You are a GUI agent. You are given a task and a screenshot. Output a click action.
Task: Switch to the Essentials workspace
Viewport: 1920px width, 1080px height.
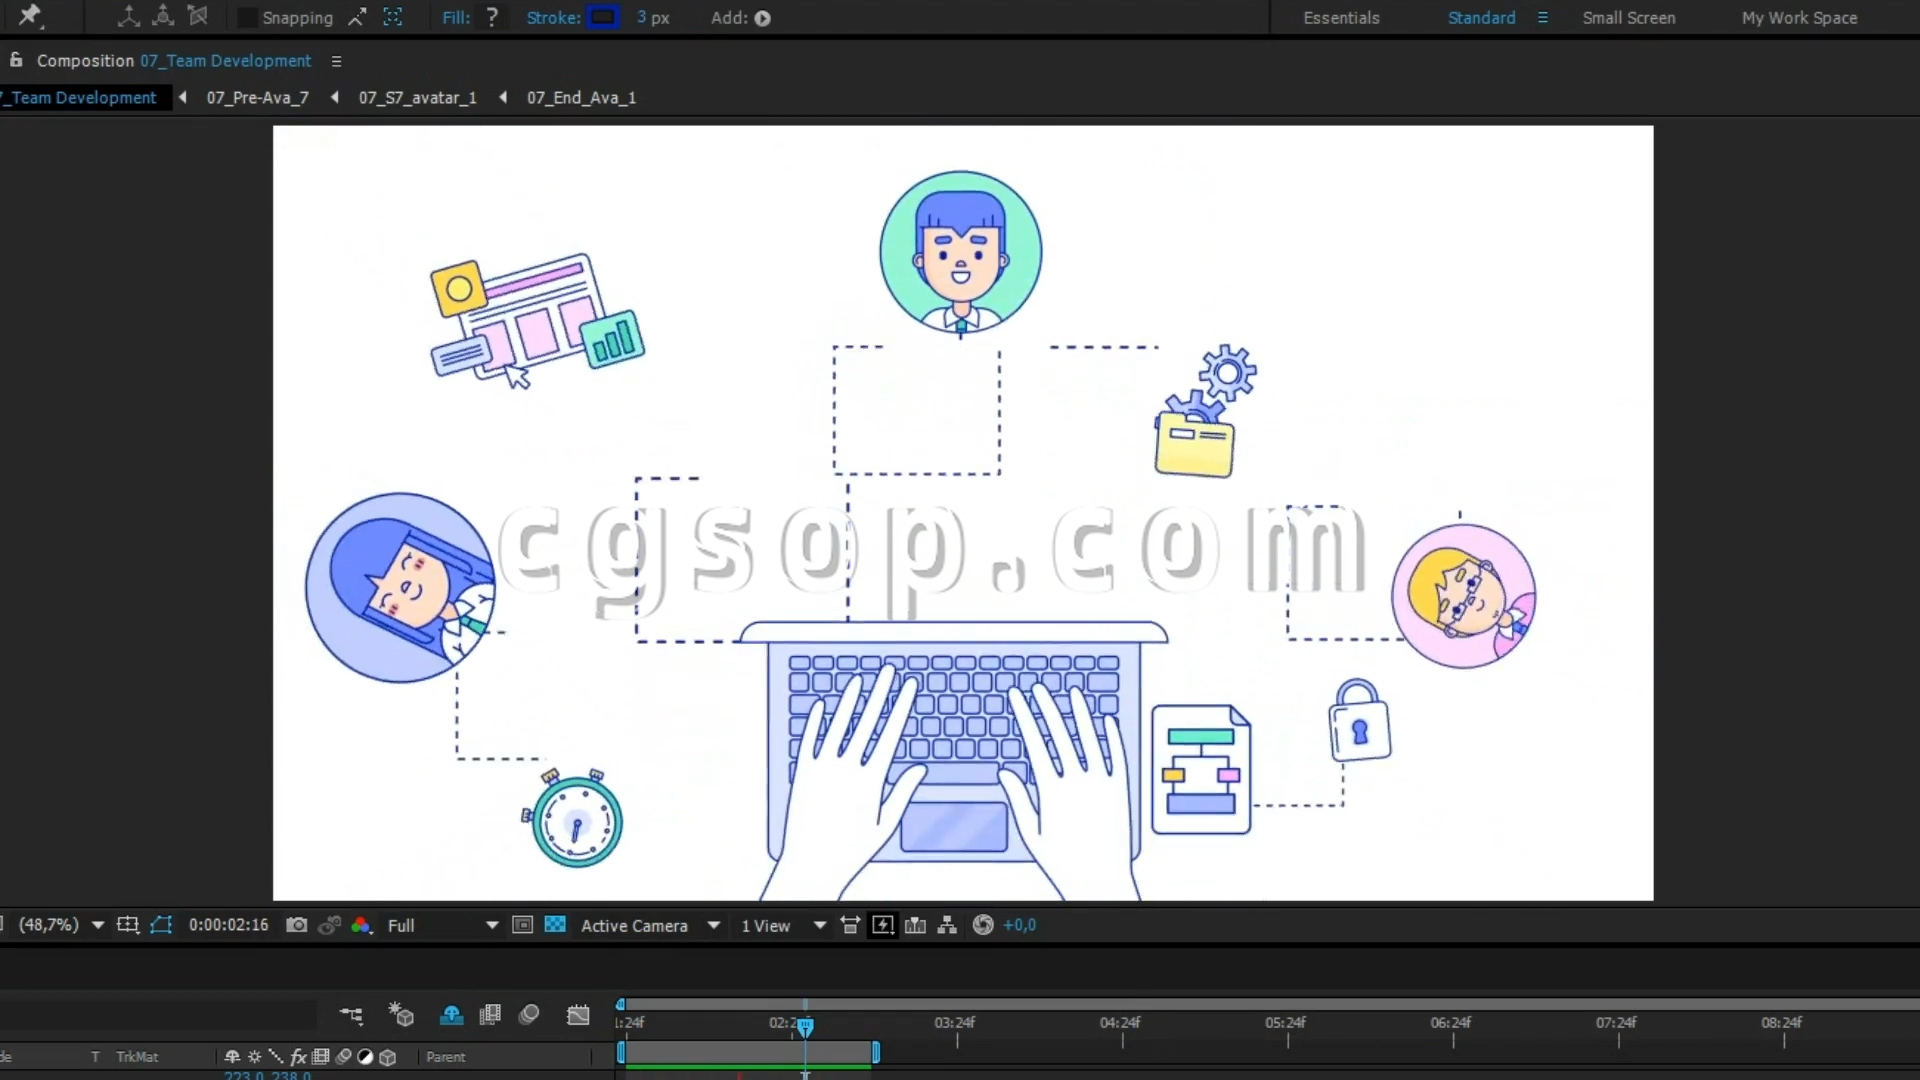point(1341,18)
